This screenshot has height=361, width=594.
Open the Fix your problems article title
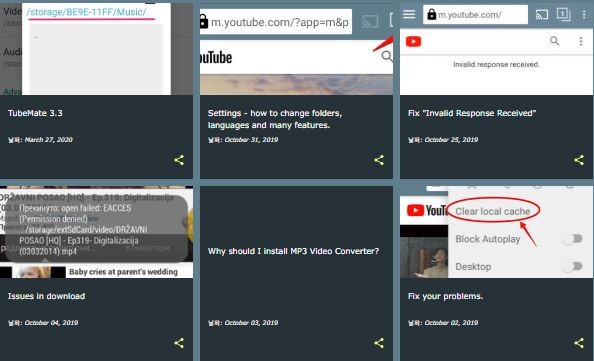[x=445, y=296]
